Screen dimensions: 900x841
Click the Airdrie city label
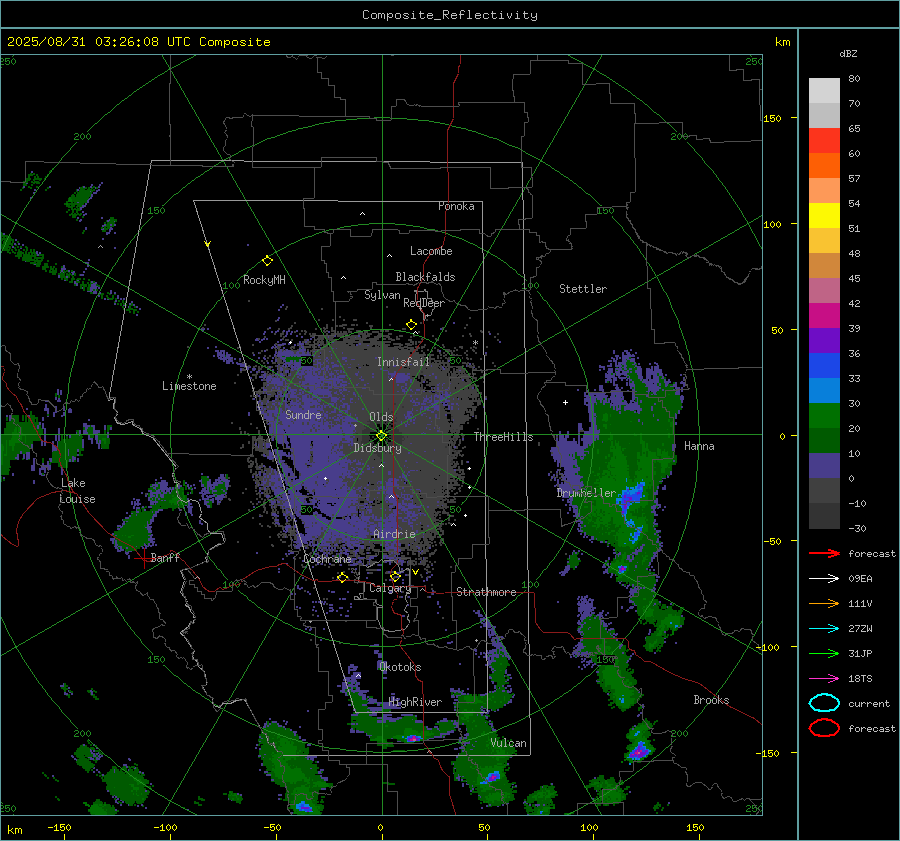pos(394,534)
